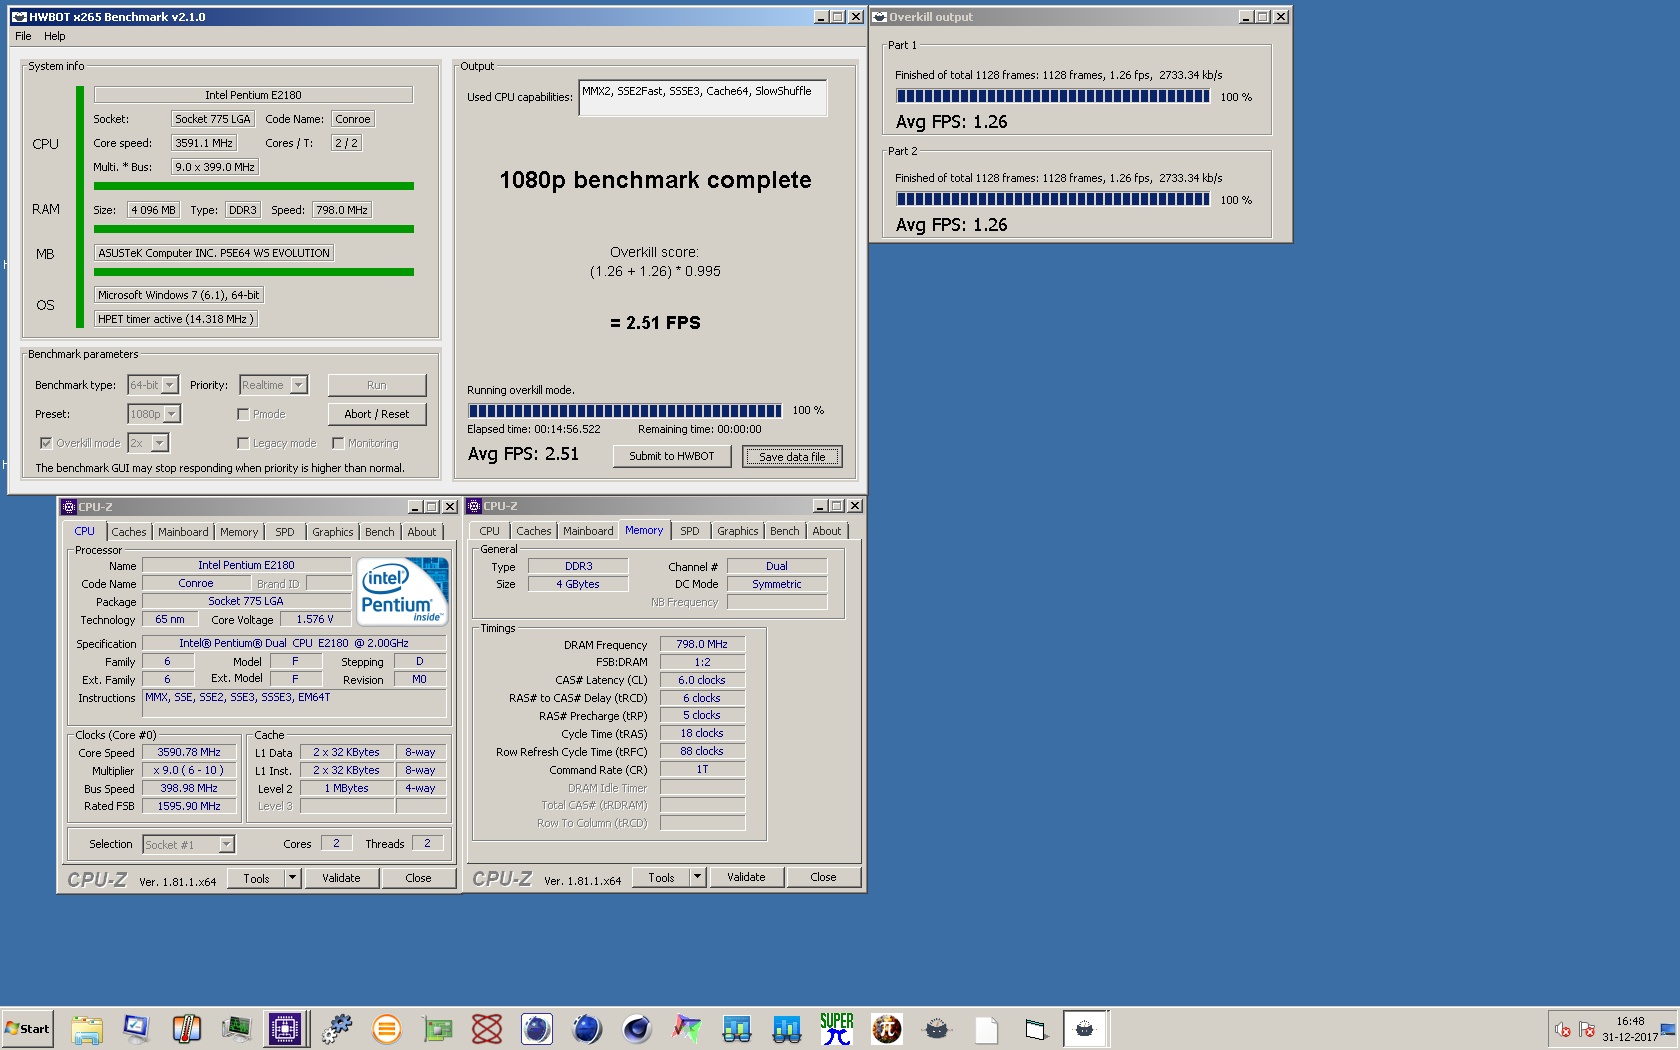Click Tools button in left CPU-Z window
This screenshot has height=1050, width=1680.
pos(257,879)
